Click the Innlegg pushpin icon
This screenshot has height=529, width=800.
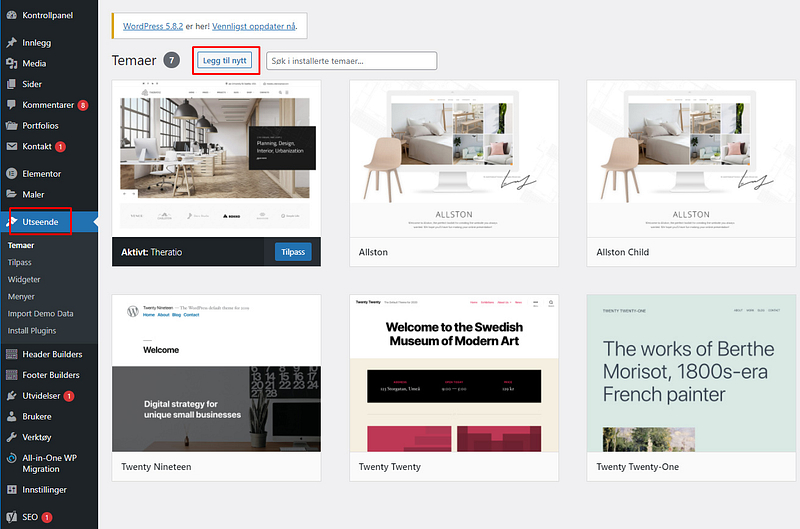pyautogui.click(x=12, y=42)
